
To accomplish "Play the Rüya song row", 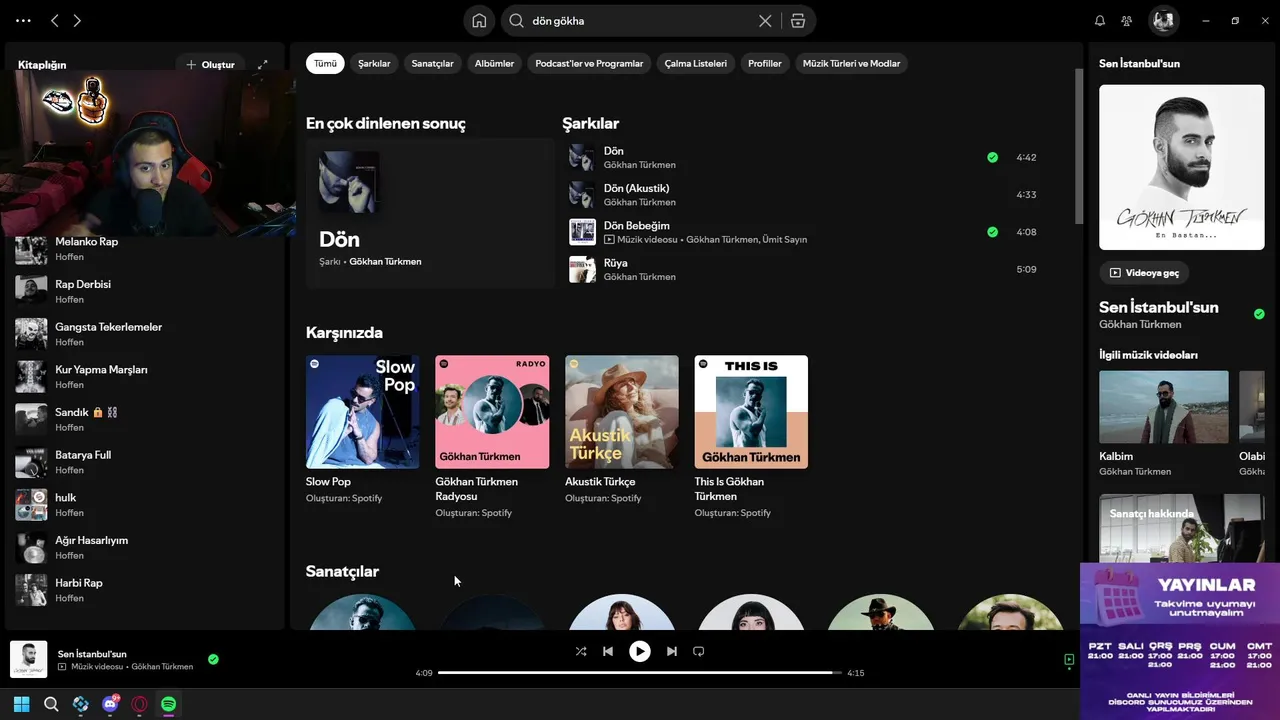I will (805, 270).
